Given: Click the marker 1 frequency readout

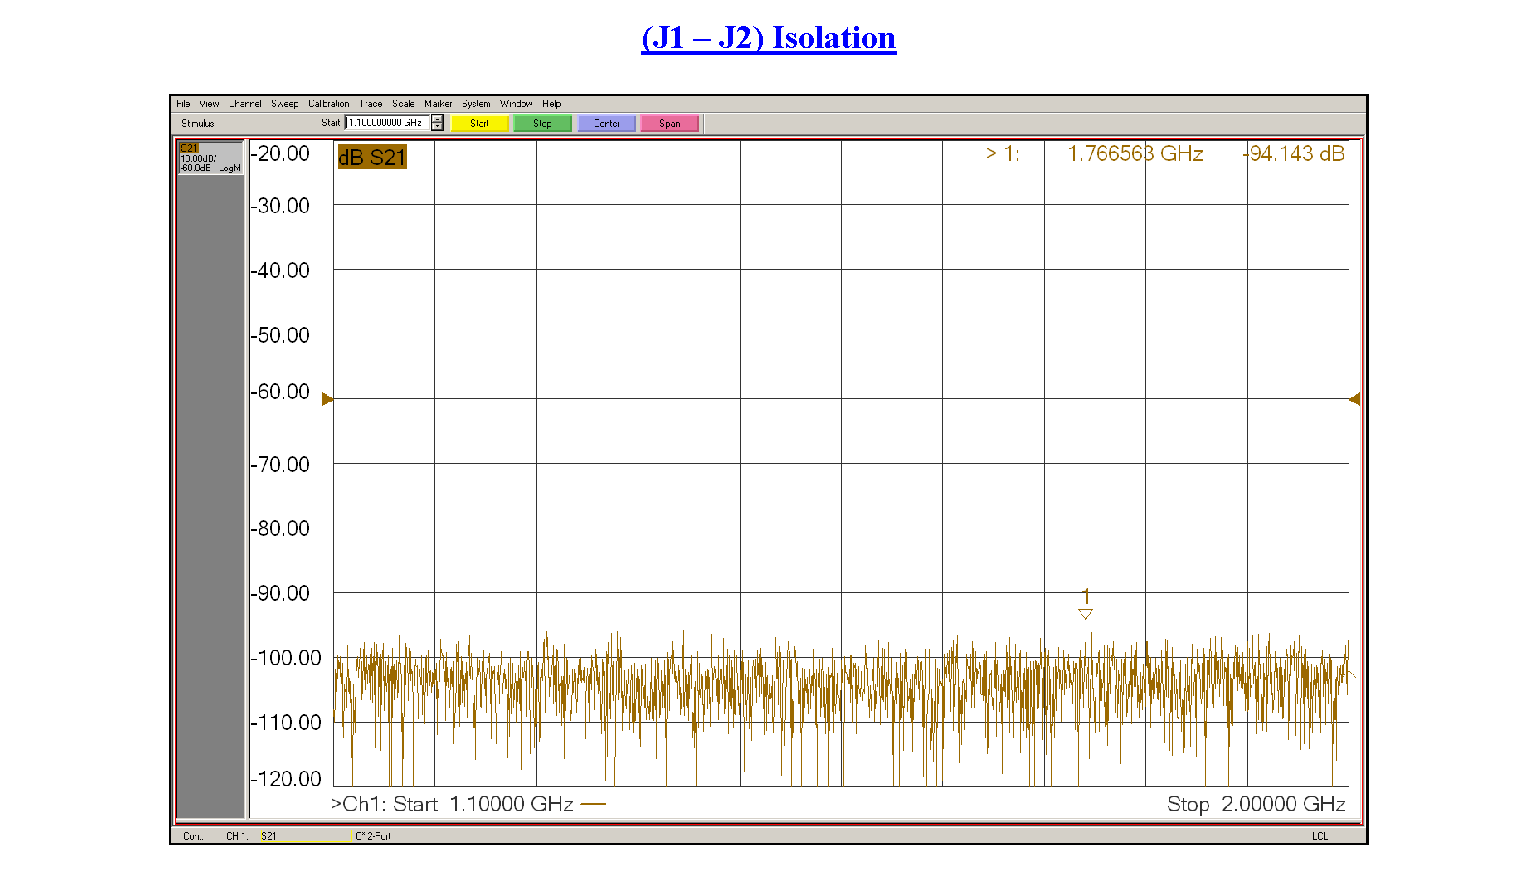Looking at the screenshot, I should pyautogui.click(x=1135, y=153).
